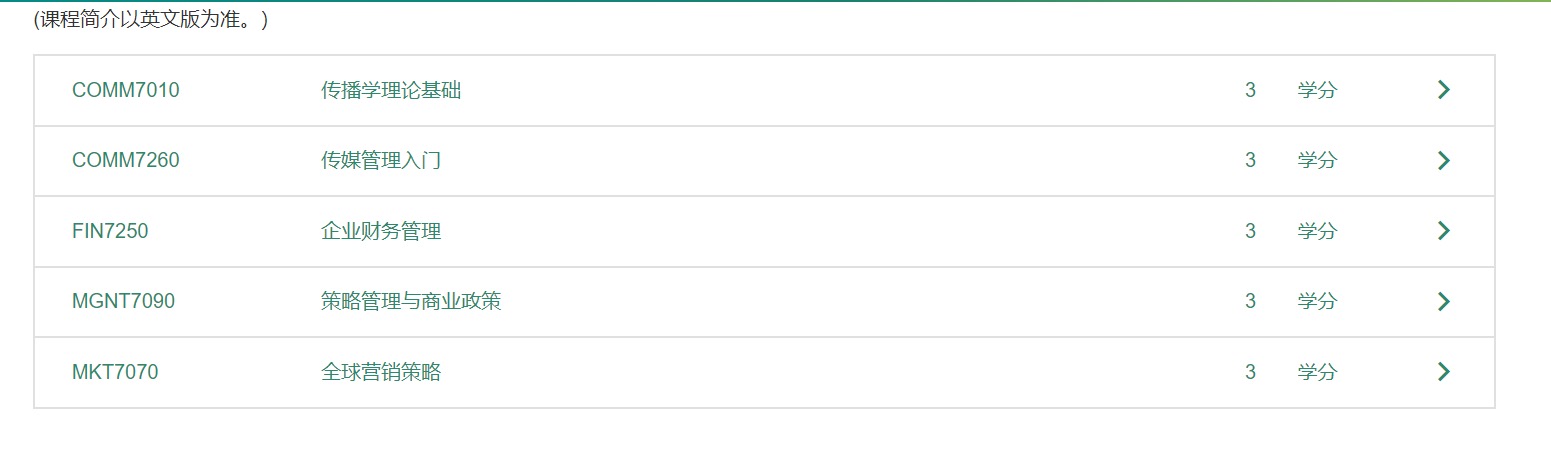1551x450 pixels.
Task: Expand the FIN7250 course row chevron
Action: pos(1443,231)
